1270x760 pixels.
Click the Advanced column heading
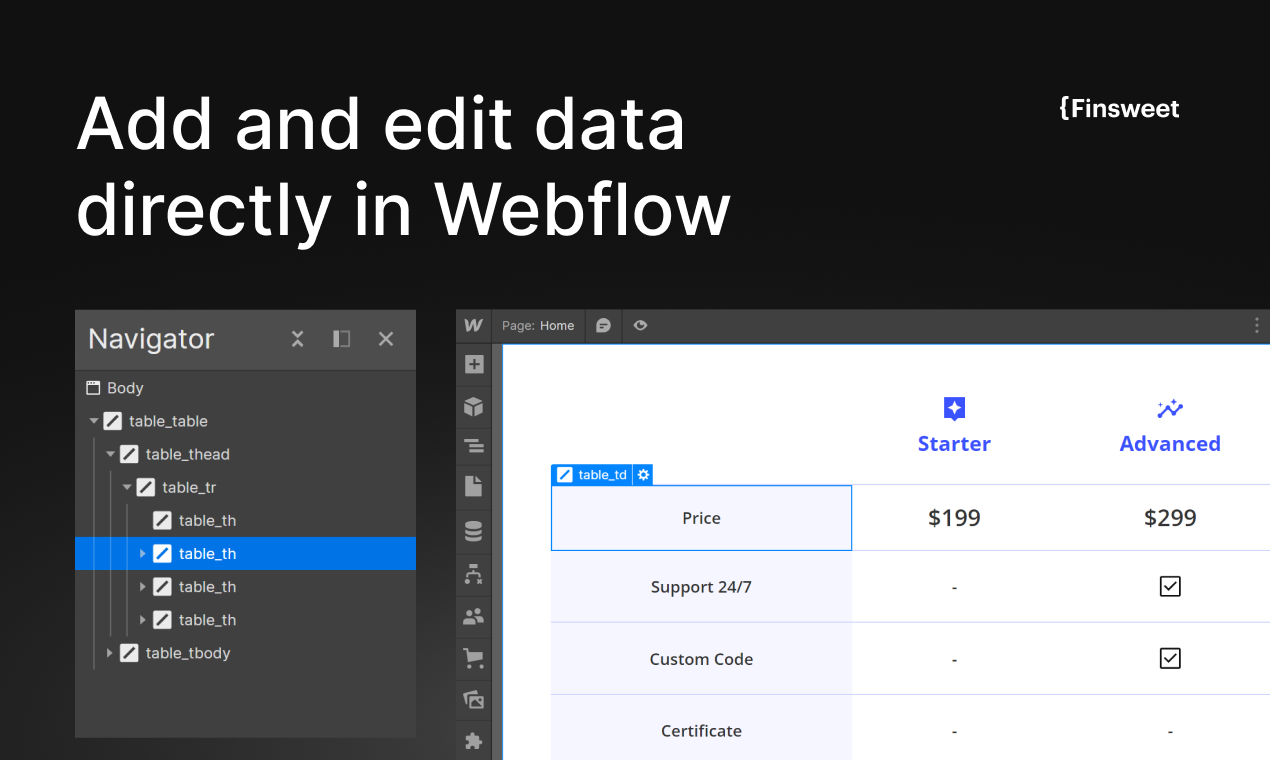(x=1170, y=443)
